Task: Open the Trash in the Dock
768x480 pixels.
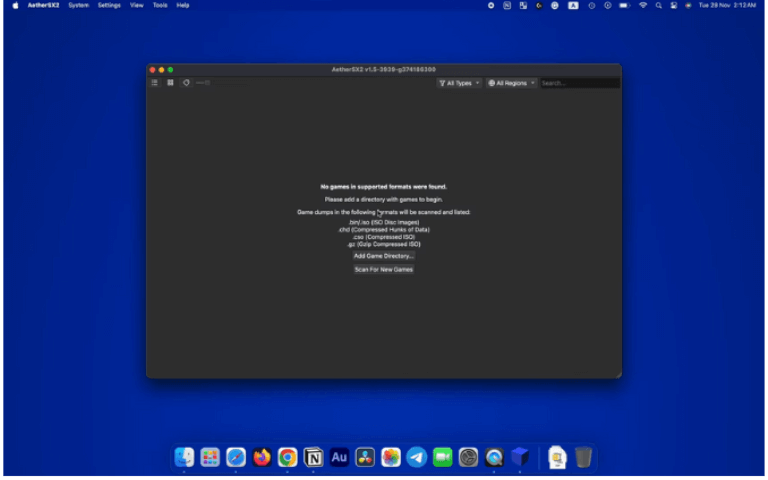Action: click(583, 457)
